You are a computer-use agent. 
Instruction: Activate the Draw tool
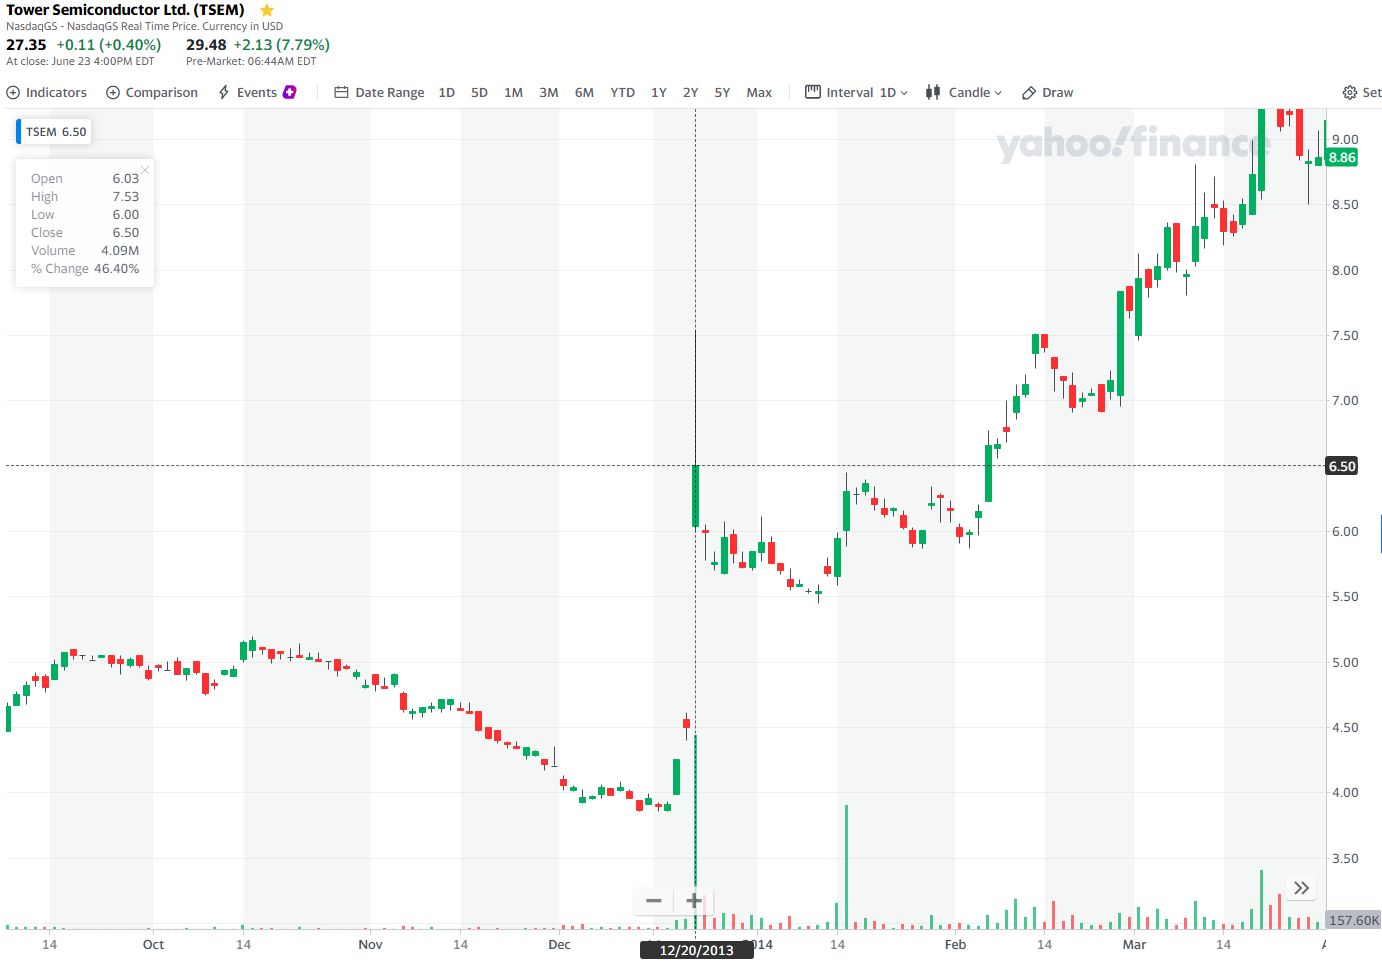click(x=1047, y=92)
